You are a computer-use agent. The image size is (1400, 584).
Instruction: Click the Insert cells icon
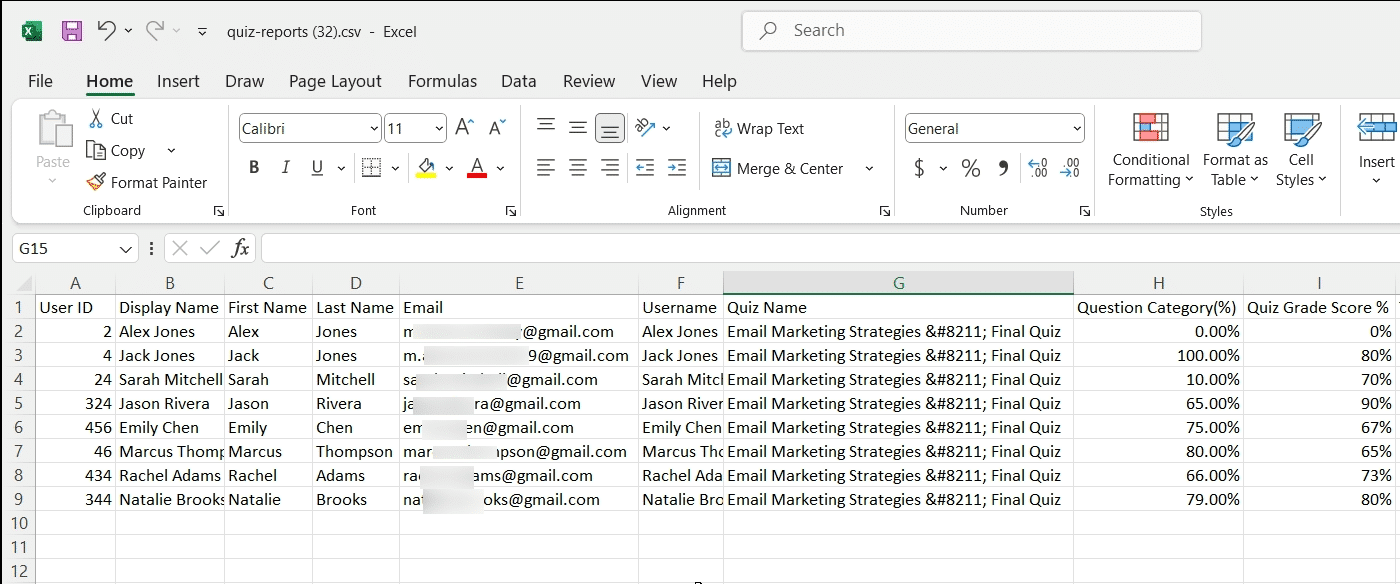(x=1377, y=128)
